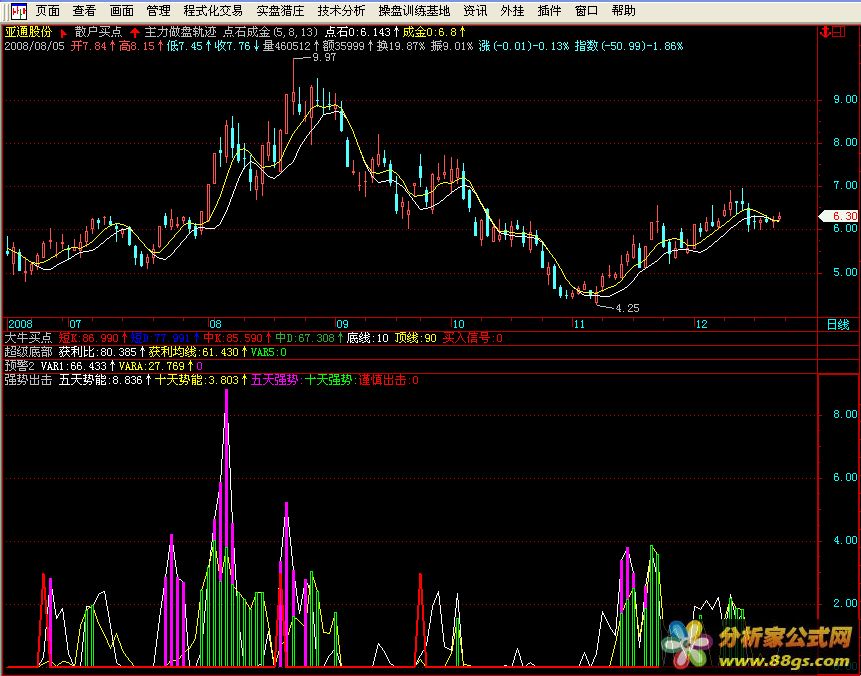Click the 12 month marker on time axis

click(702, 324)
